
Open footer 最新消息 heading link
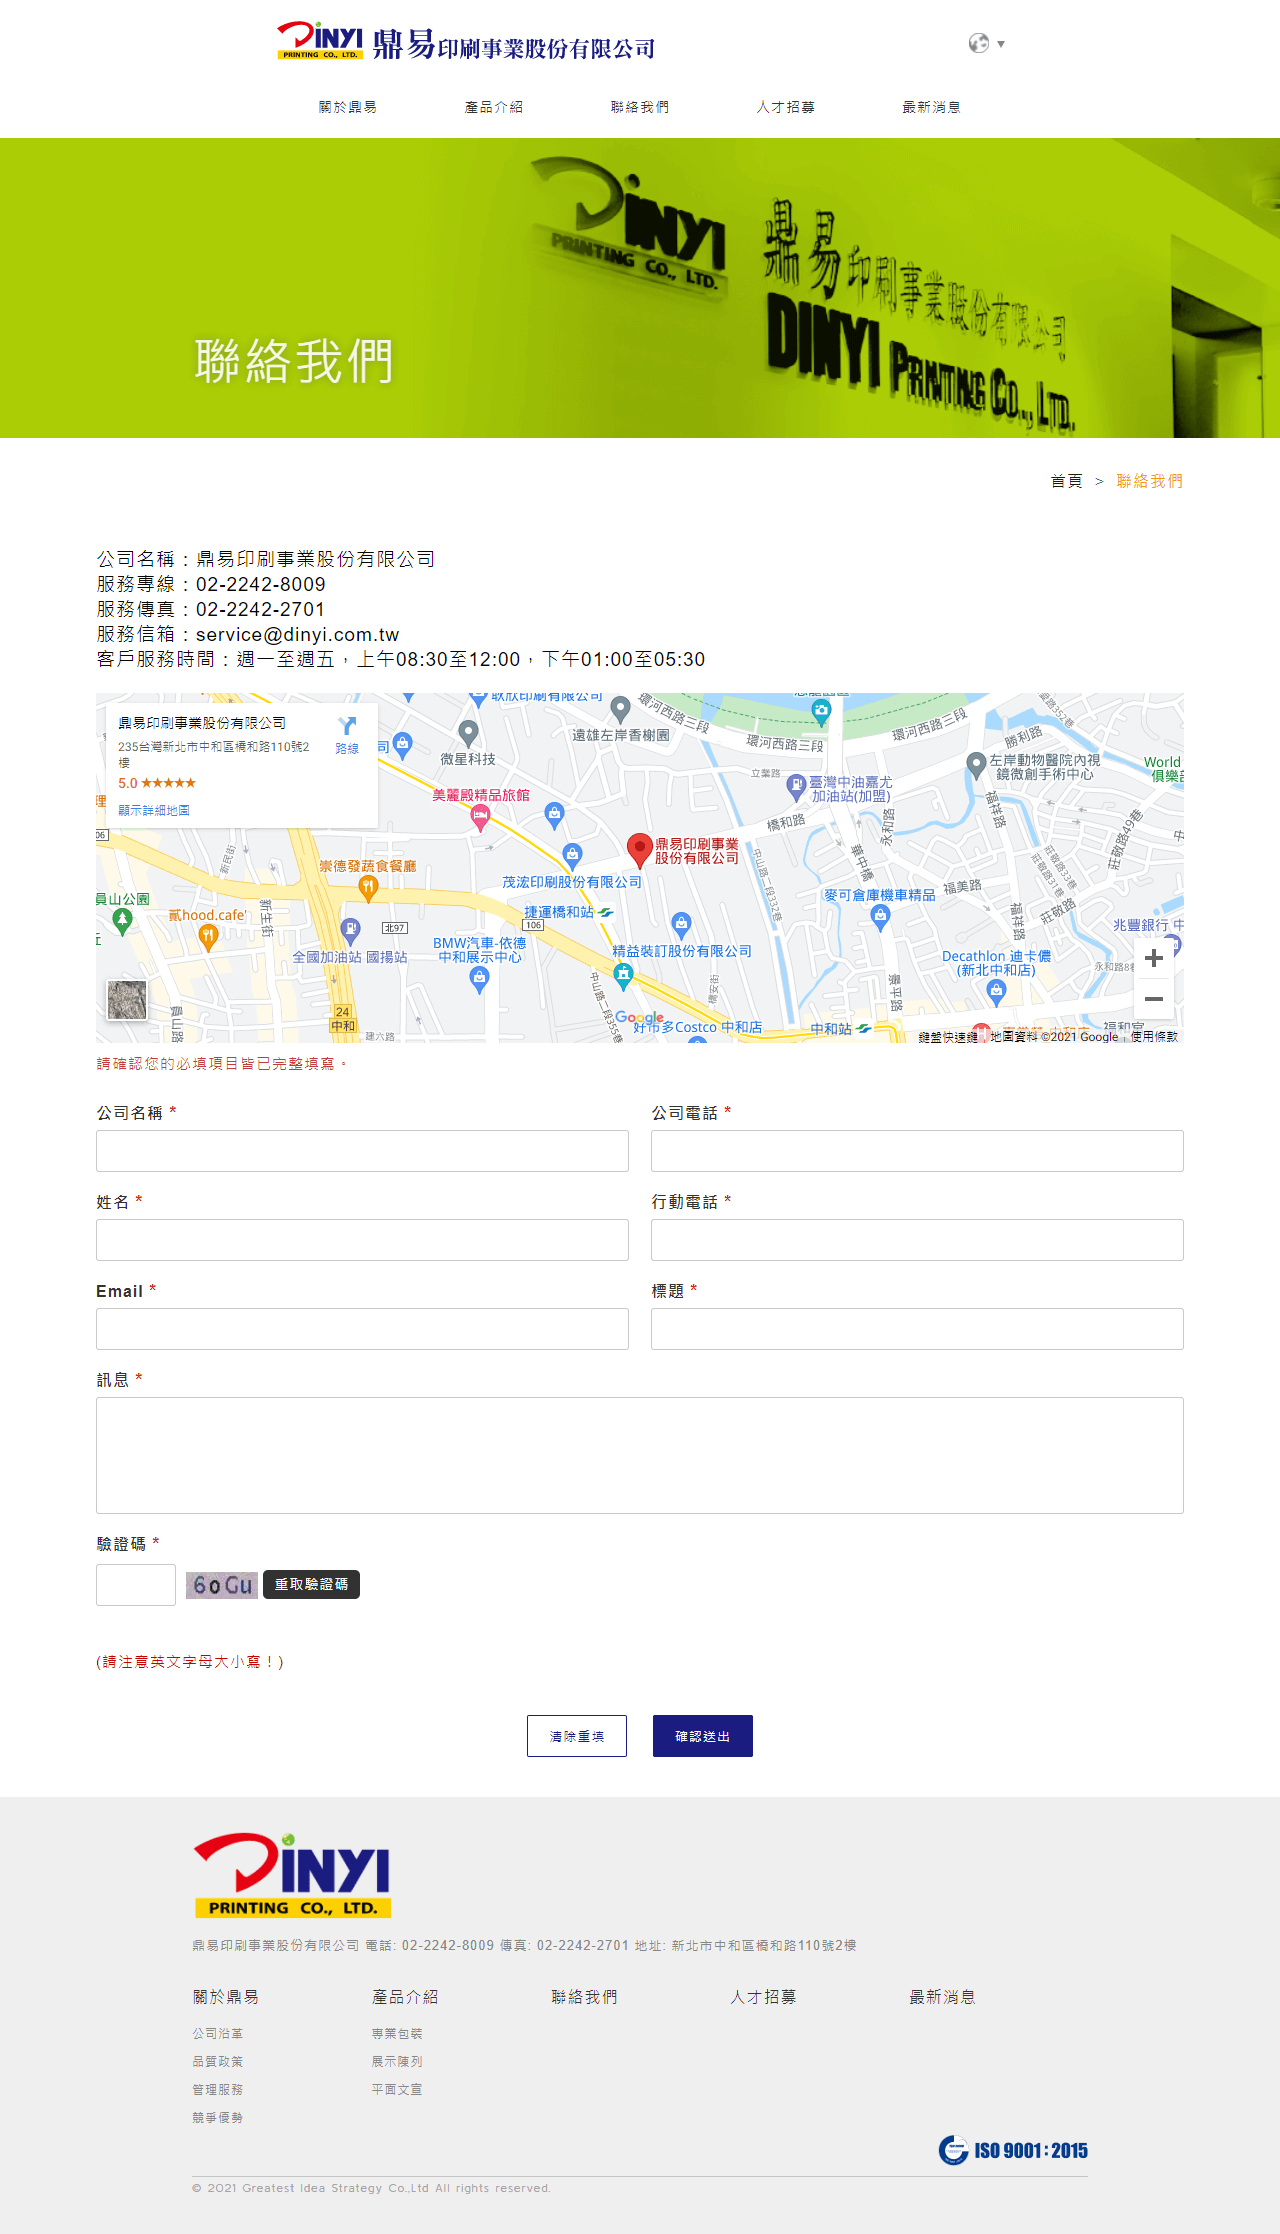(942, 1997)
